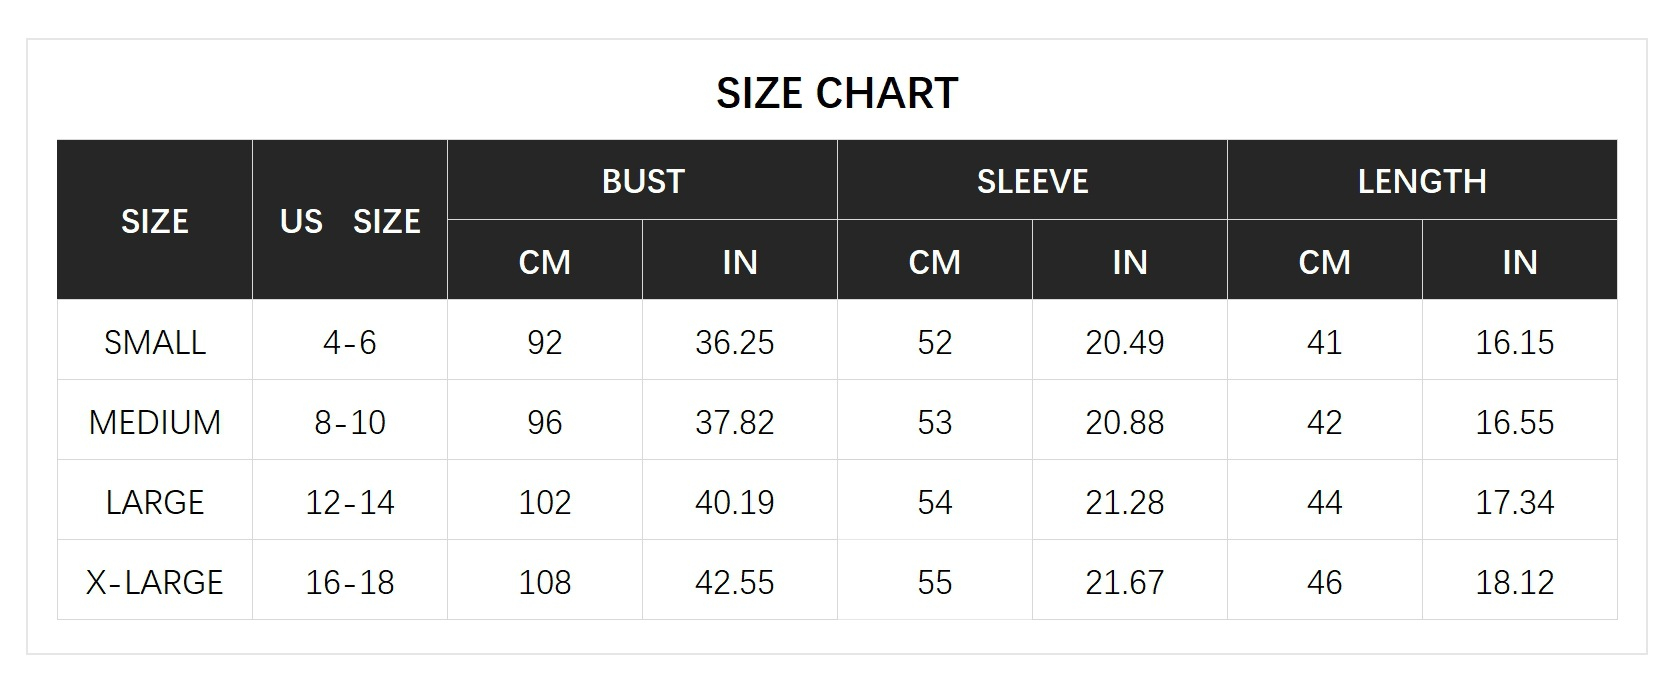
Task: Click the 4-6 US size cell
Action: (350, 342)
